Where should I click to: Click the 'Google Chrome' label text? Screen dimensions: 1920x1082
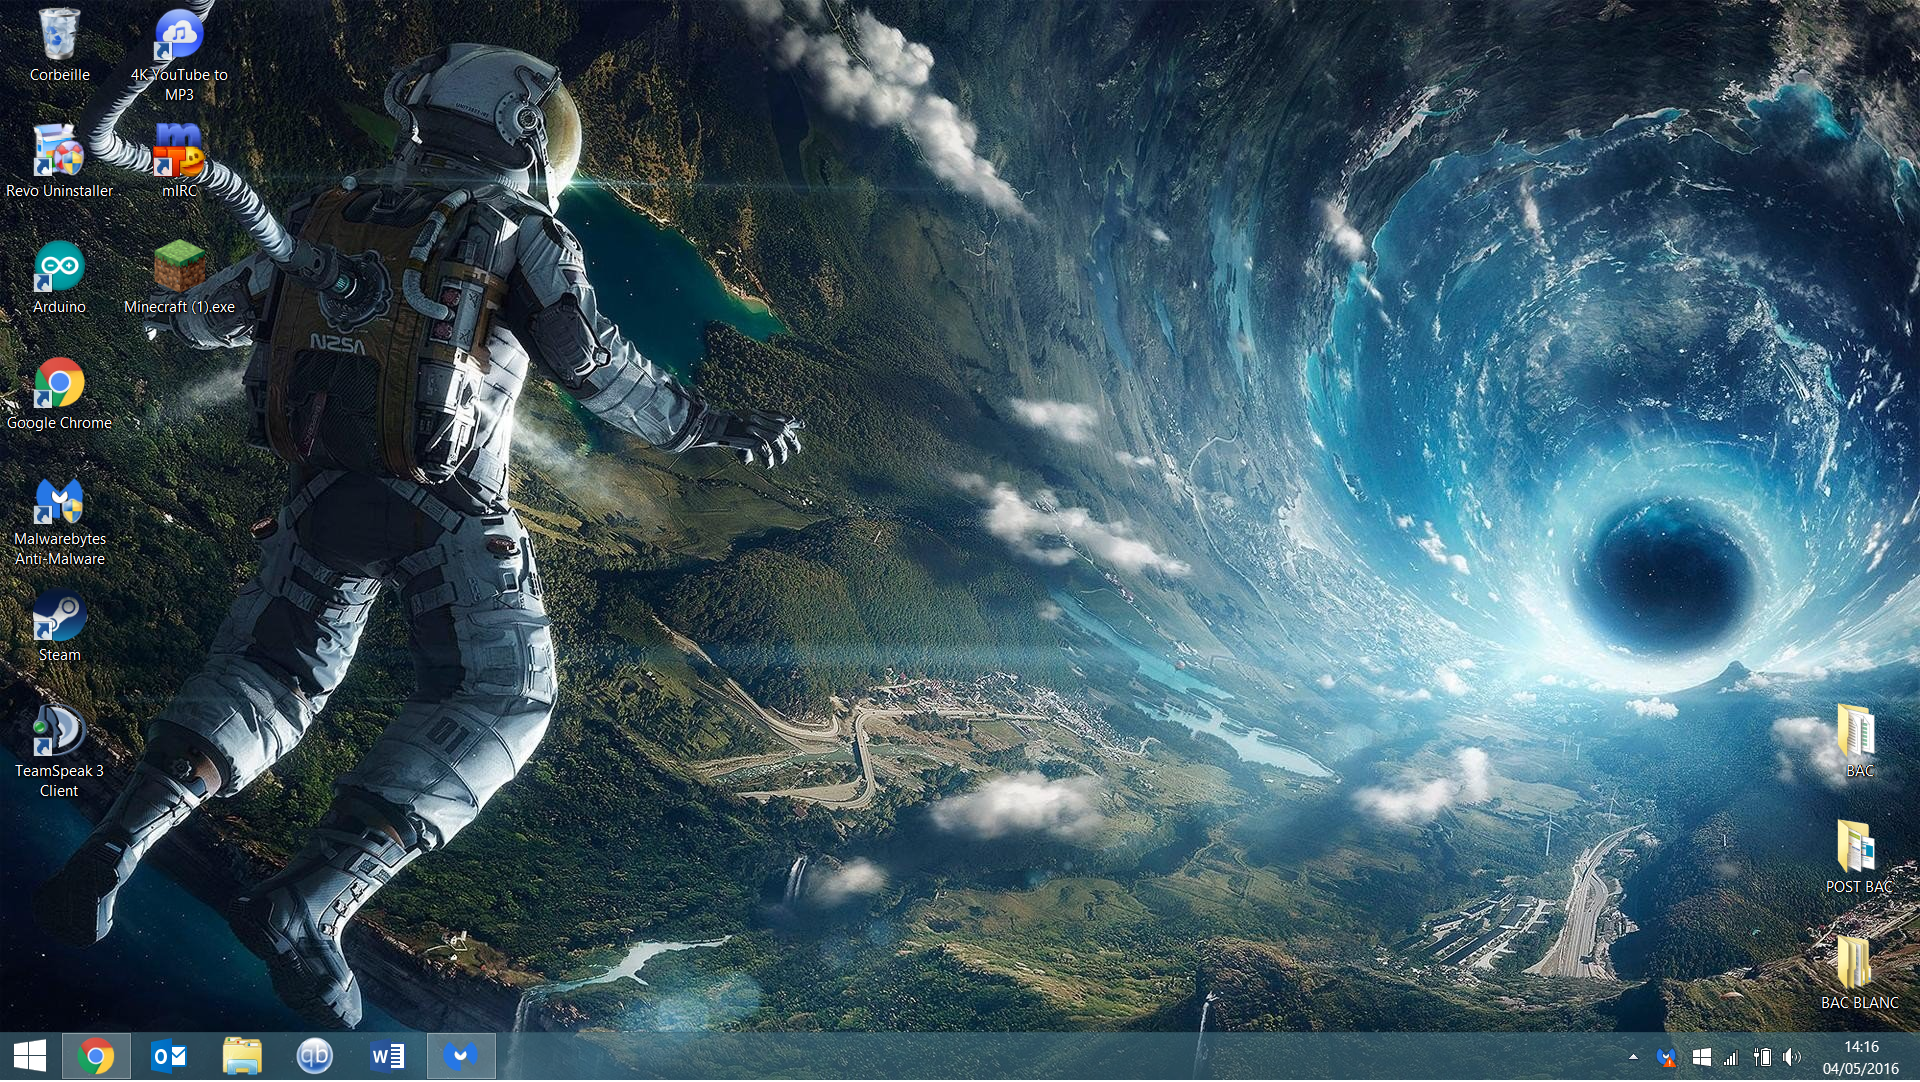59,423
